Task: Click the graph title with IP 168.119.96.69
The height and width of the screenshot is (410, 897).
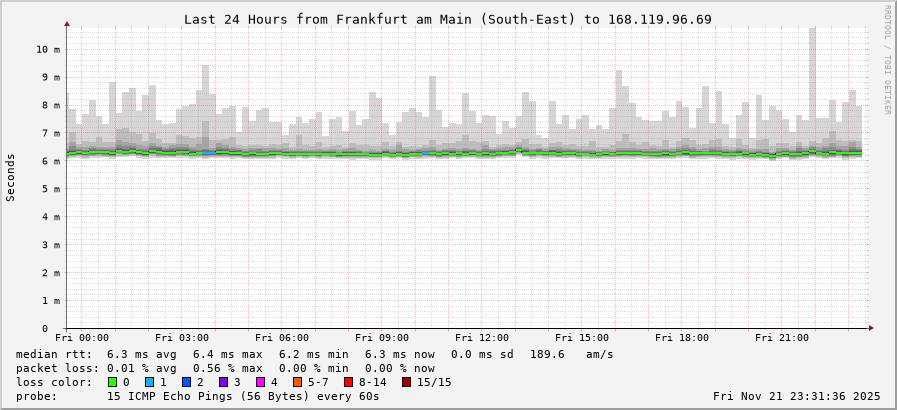Action: point(448,19)
